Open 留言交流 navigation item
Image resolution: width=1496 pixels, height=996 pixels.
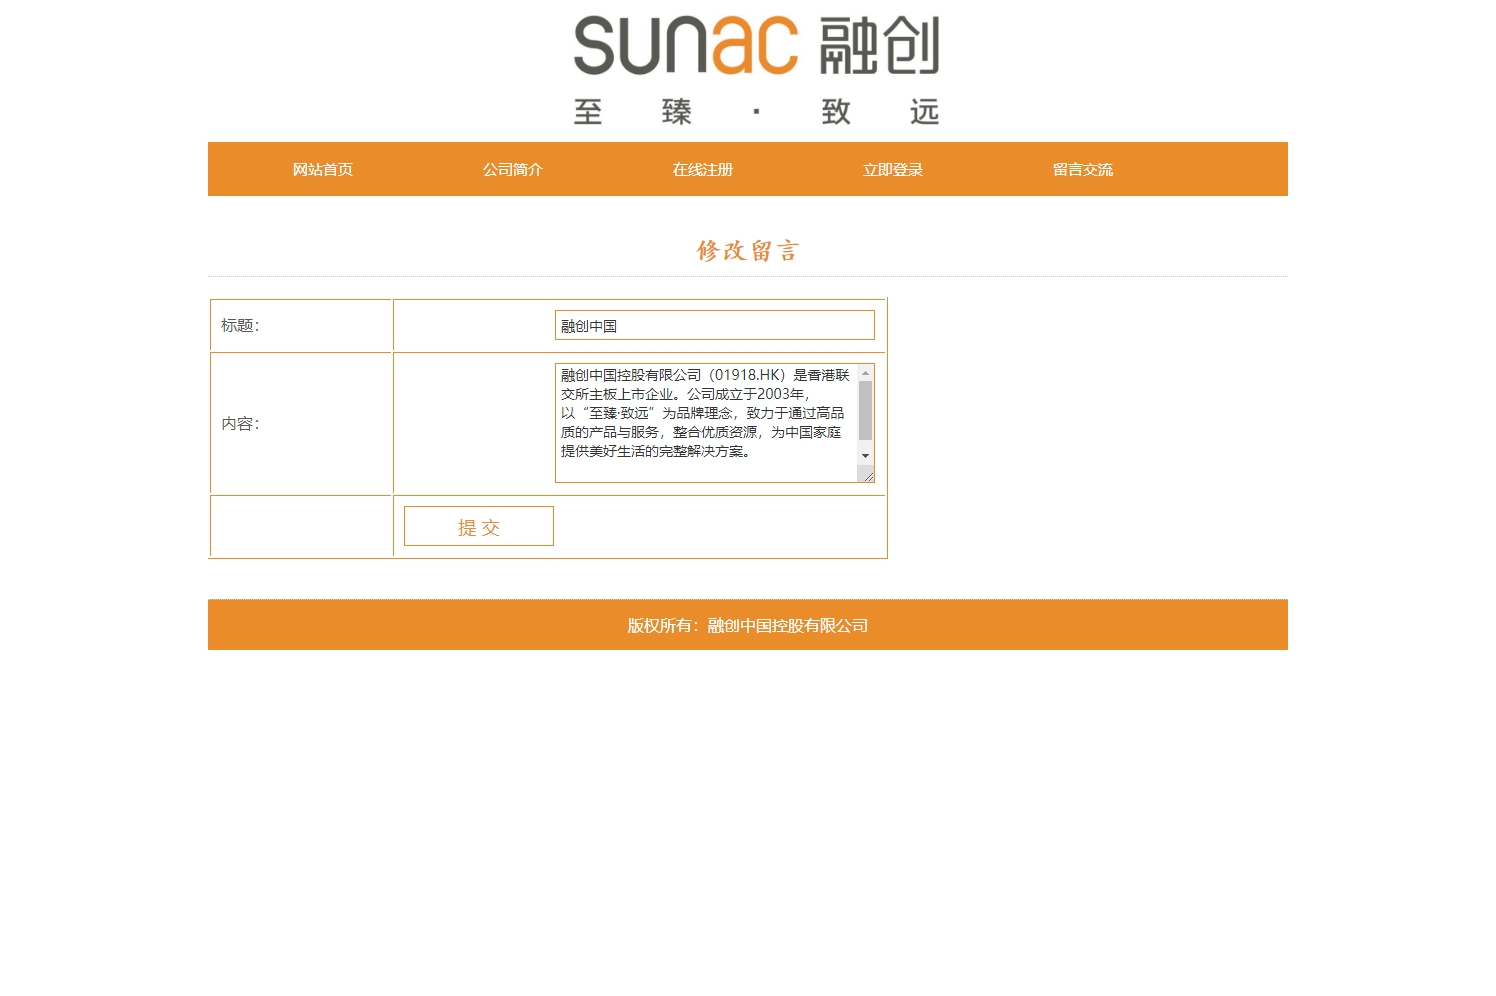(x=1083, y=170)
